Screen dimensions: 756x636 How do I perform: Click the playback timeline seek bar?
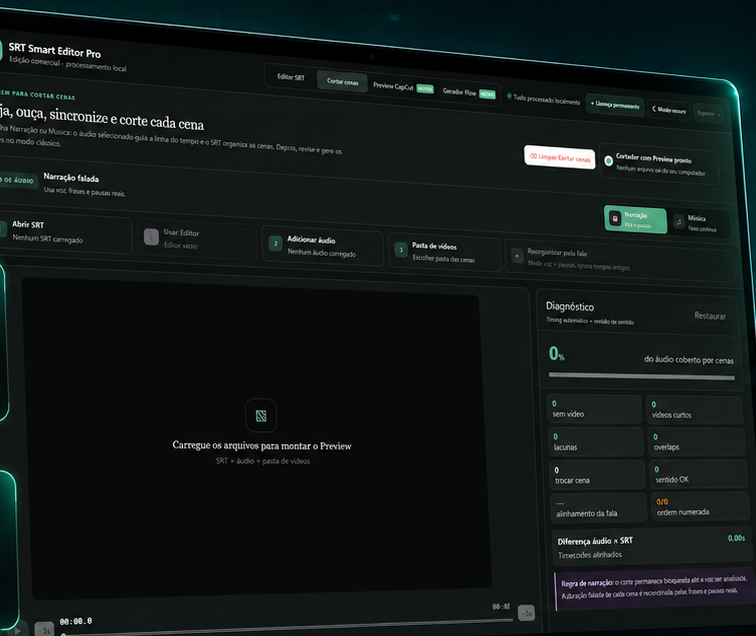[287, 626]
